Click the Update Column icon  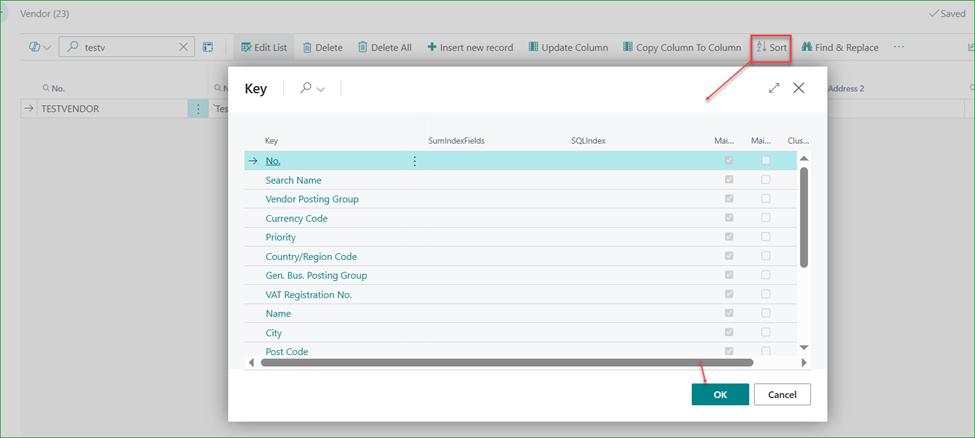[x=534, y=47]
